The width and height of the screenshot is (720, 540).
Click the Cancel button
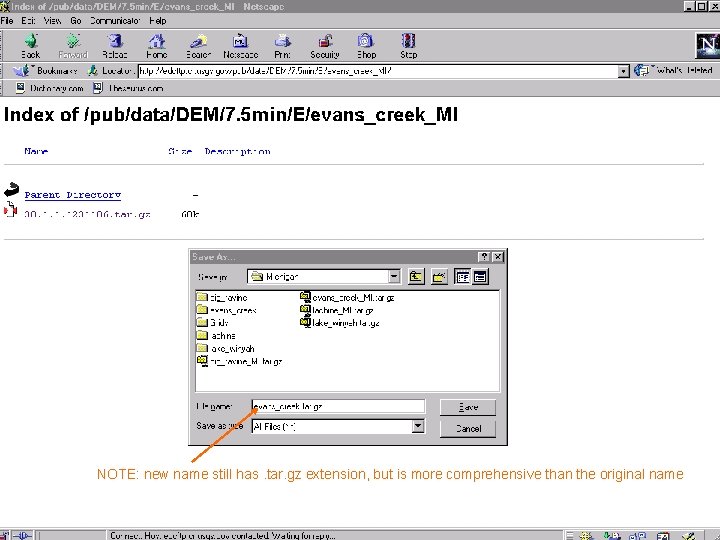point(468,428)
